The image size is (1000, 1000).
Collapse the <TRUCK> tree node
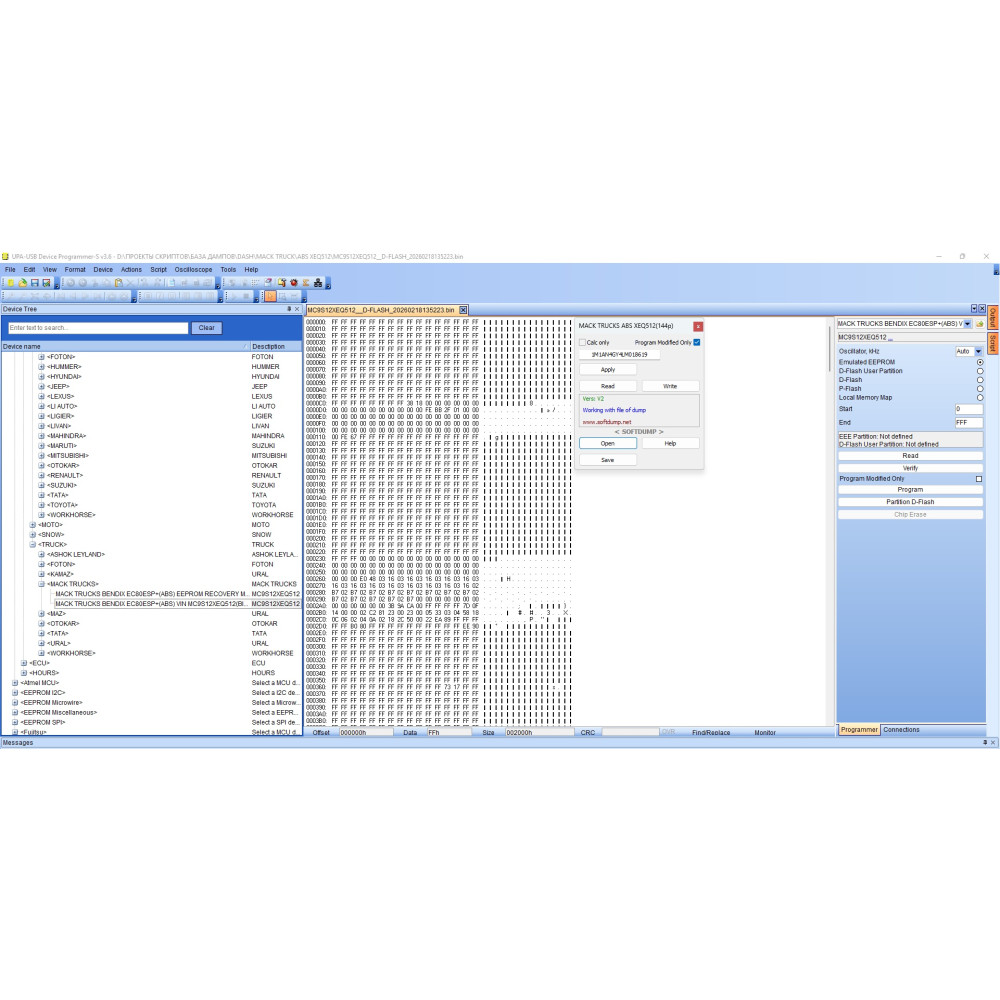[33, 545]
